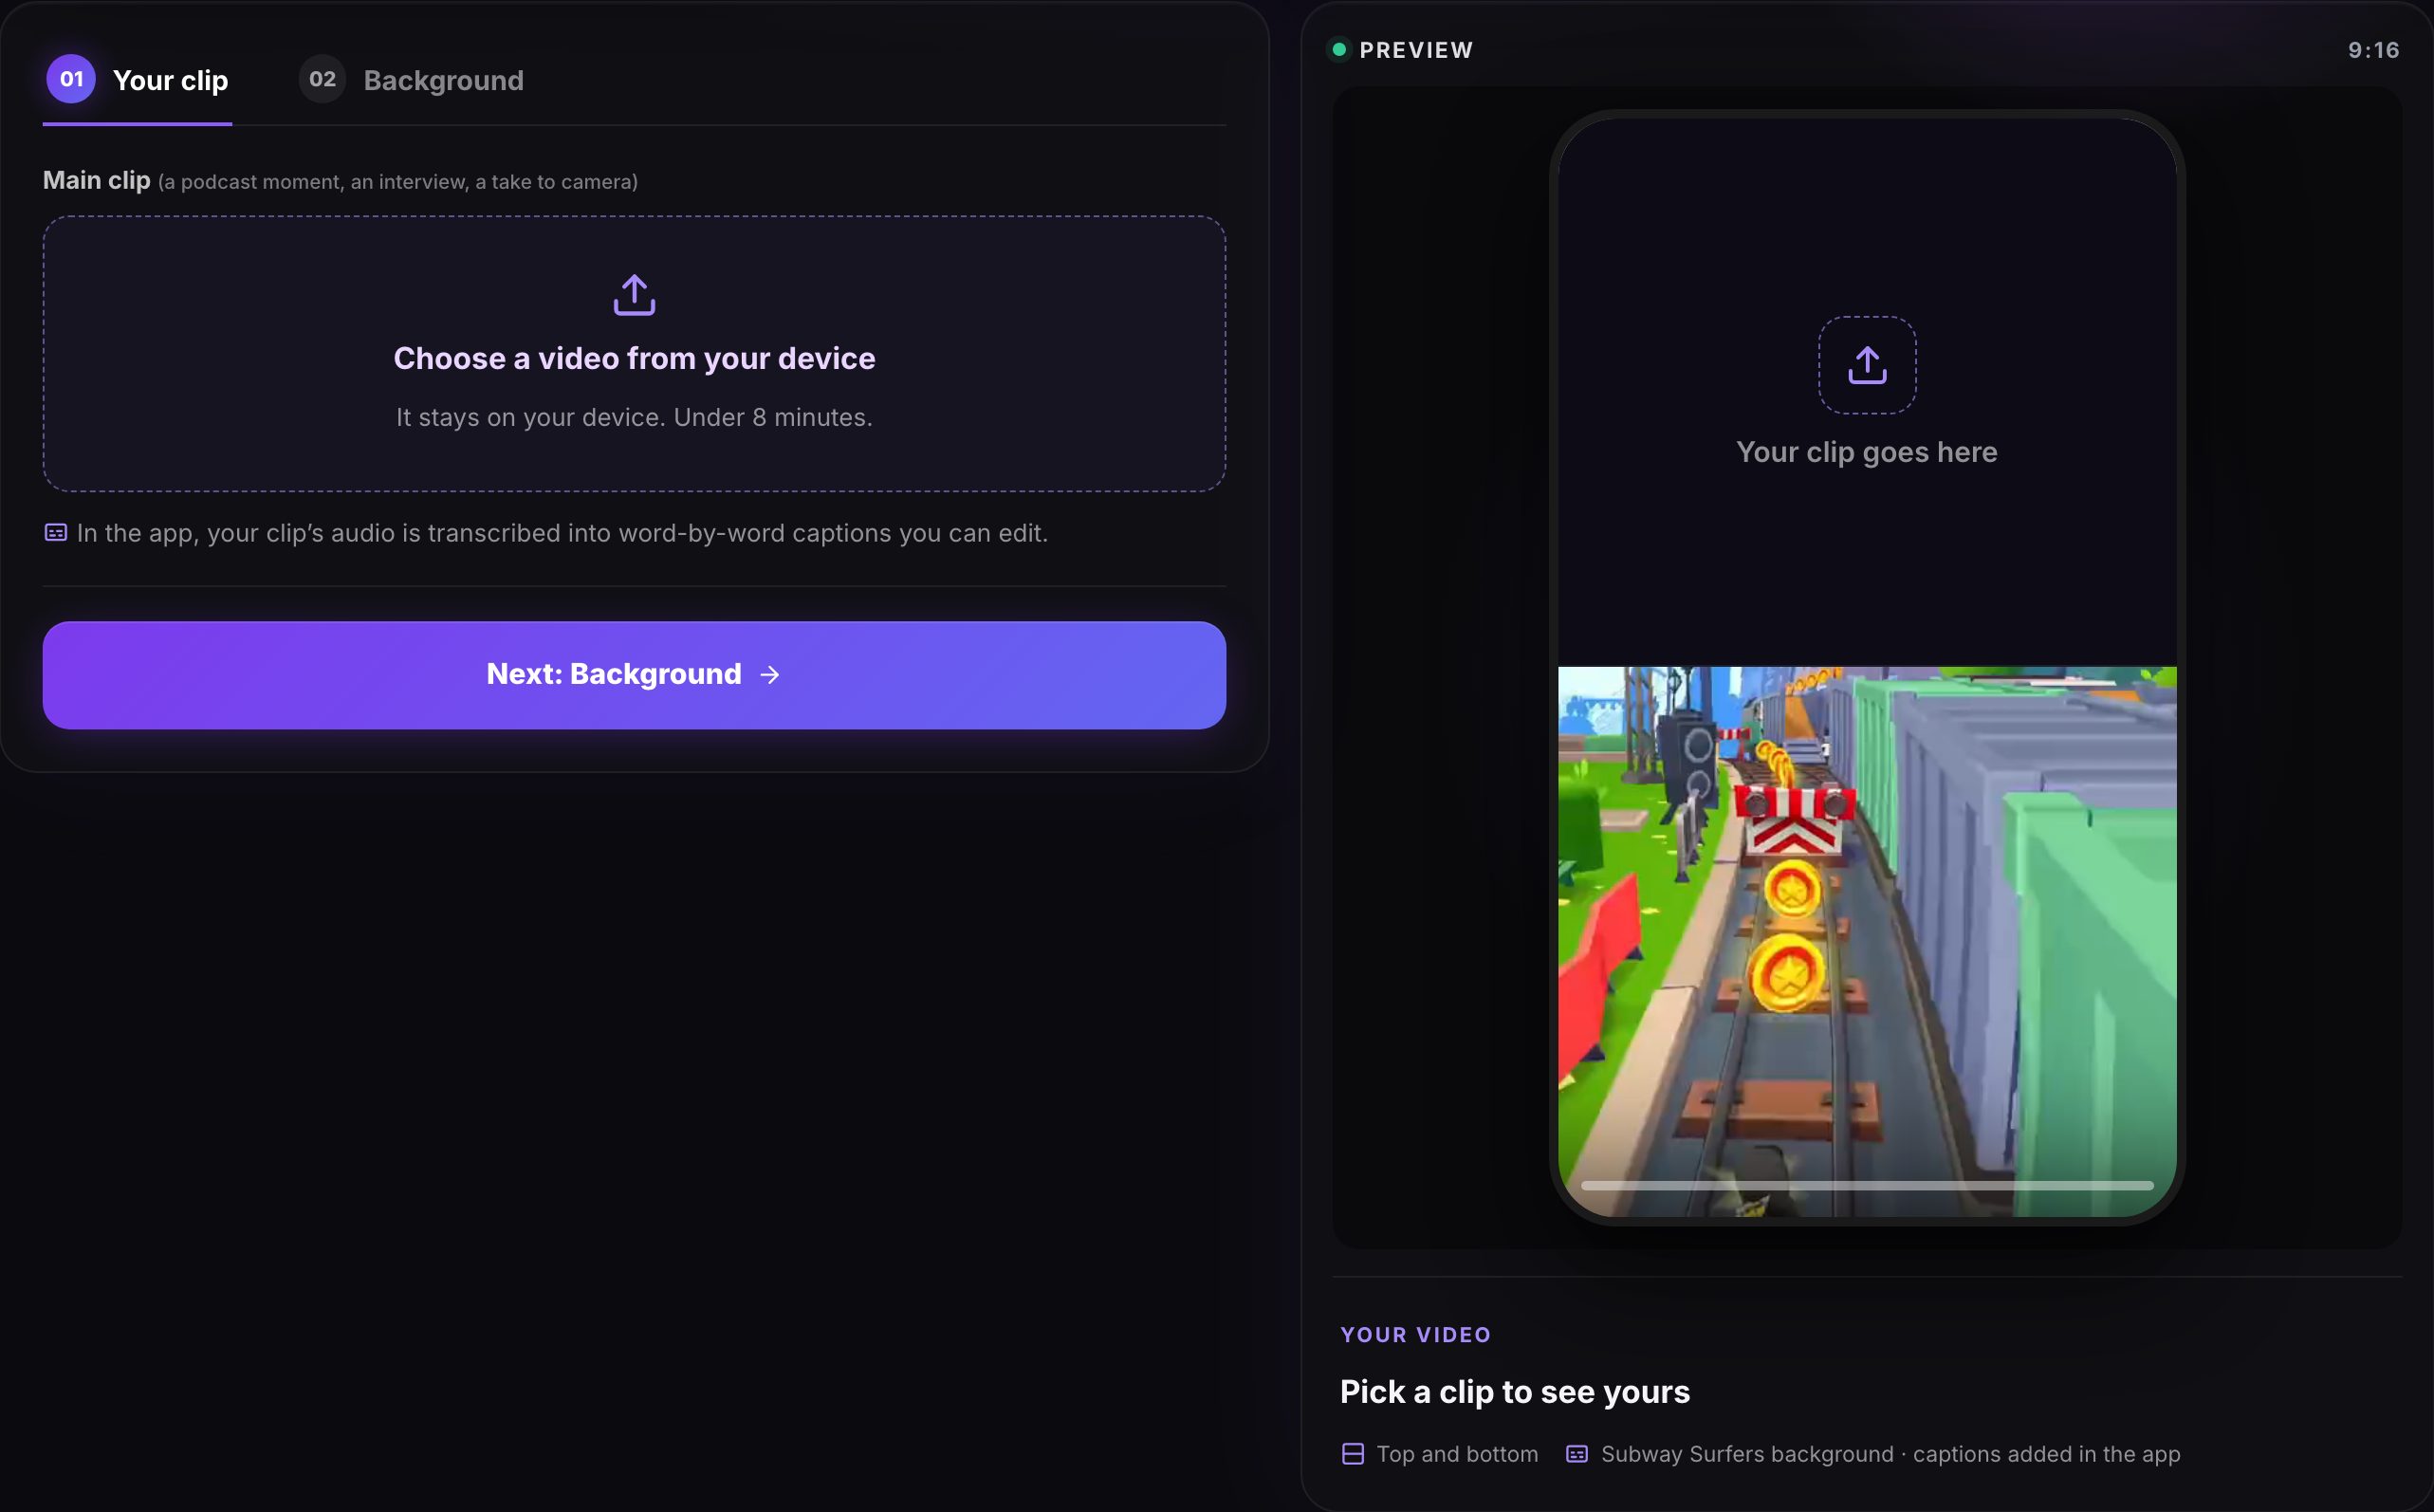Switch to the Your clip tab
Viewport: 2434px width, 1512px height.
tap(137, 80)
